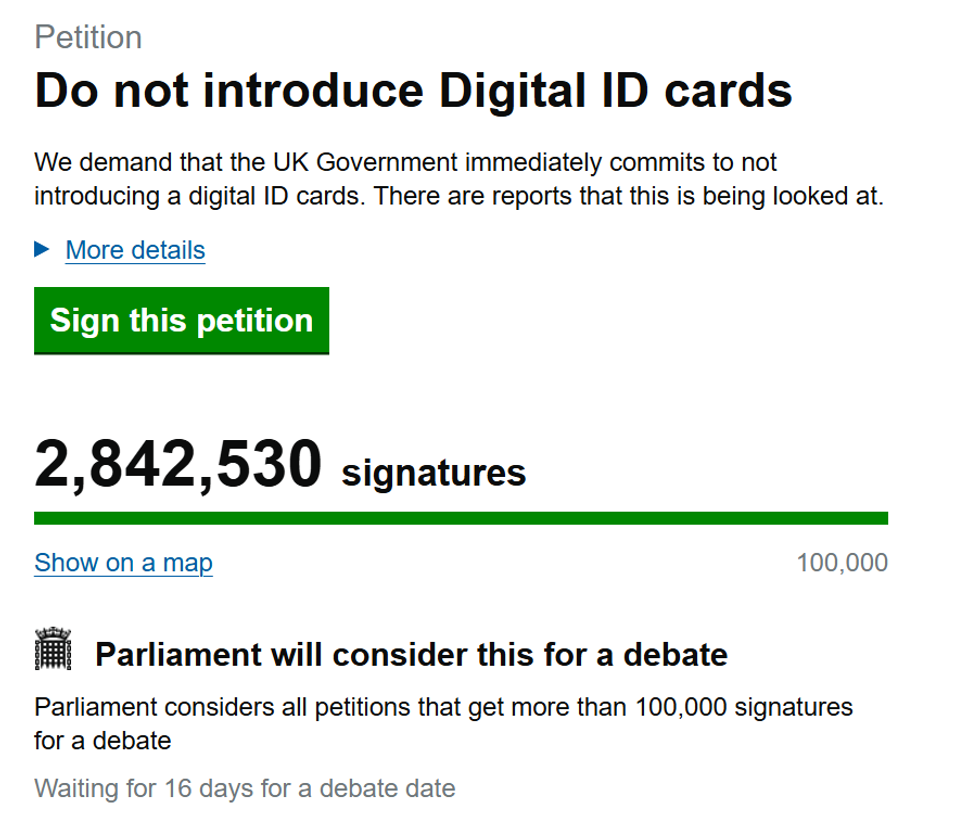Click the Waiting for 16 days status text
Viewport: 980px width, 833px height.
[246, 788]
